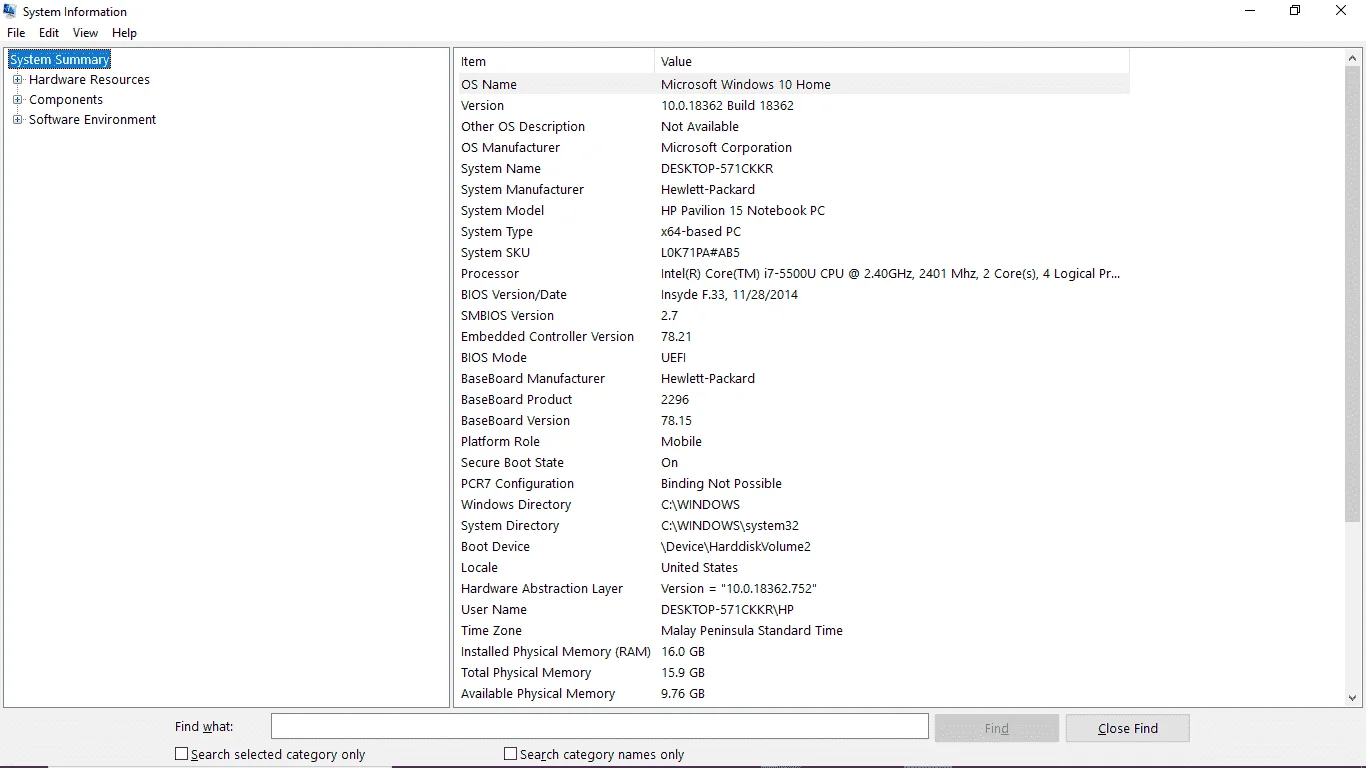This screenshot has height=768, width=1366.
Task: Click the Find what input field
Action: point(600,727)
